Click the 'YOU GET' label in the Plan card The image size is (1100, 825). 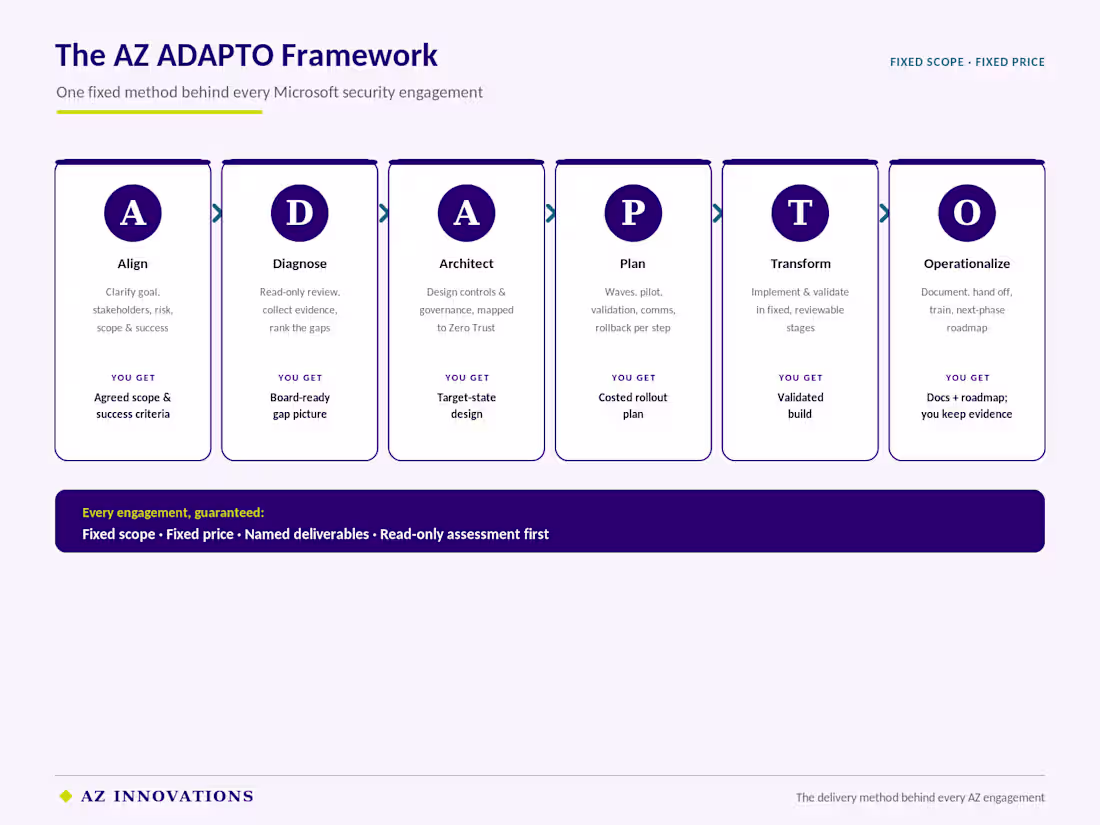(x=633, y=377)
